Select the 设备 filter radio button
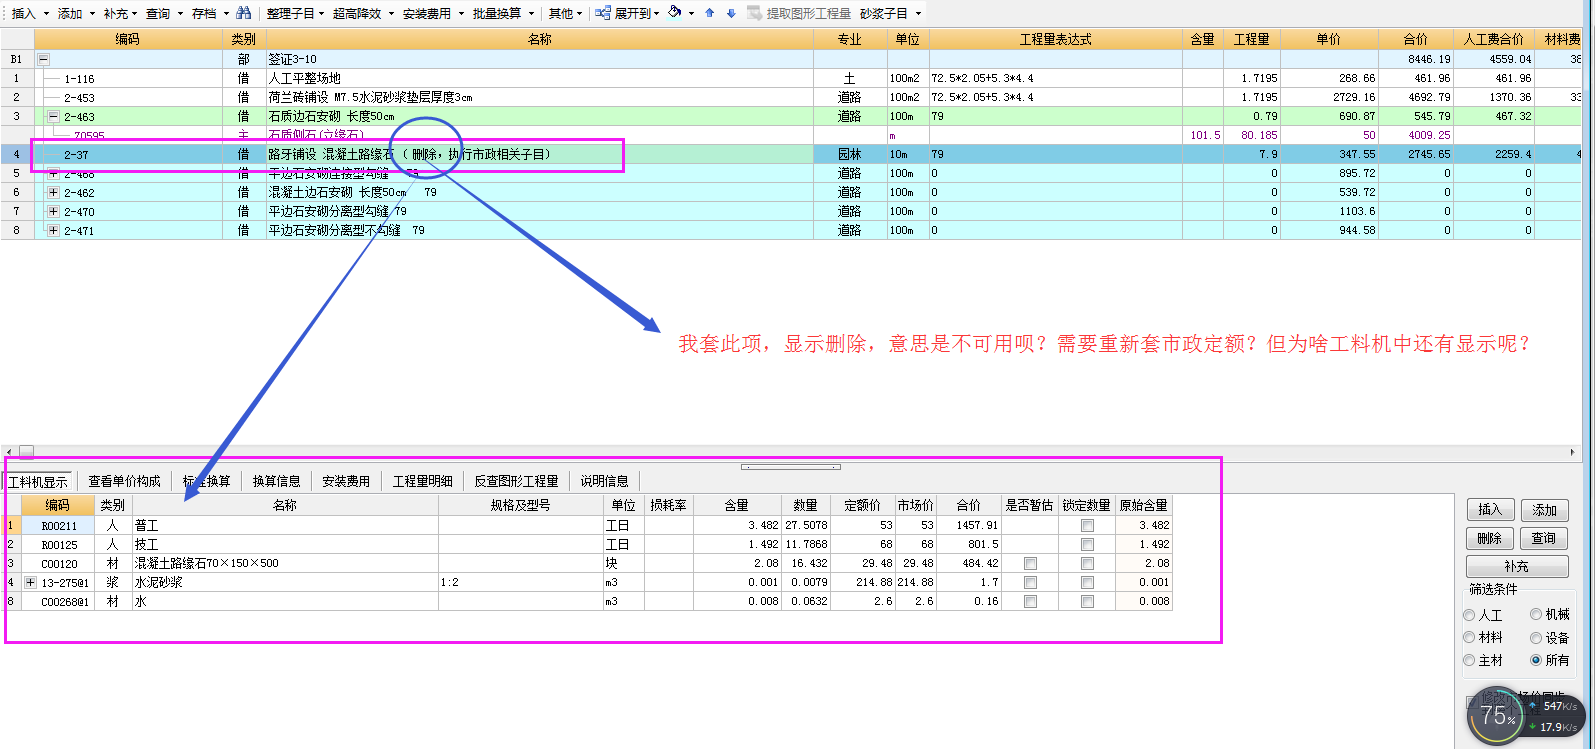 tap(1536, 637)
